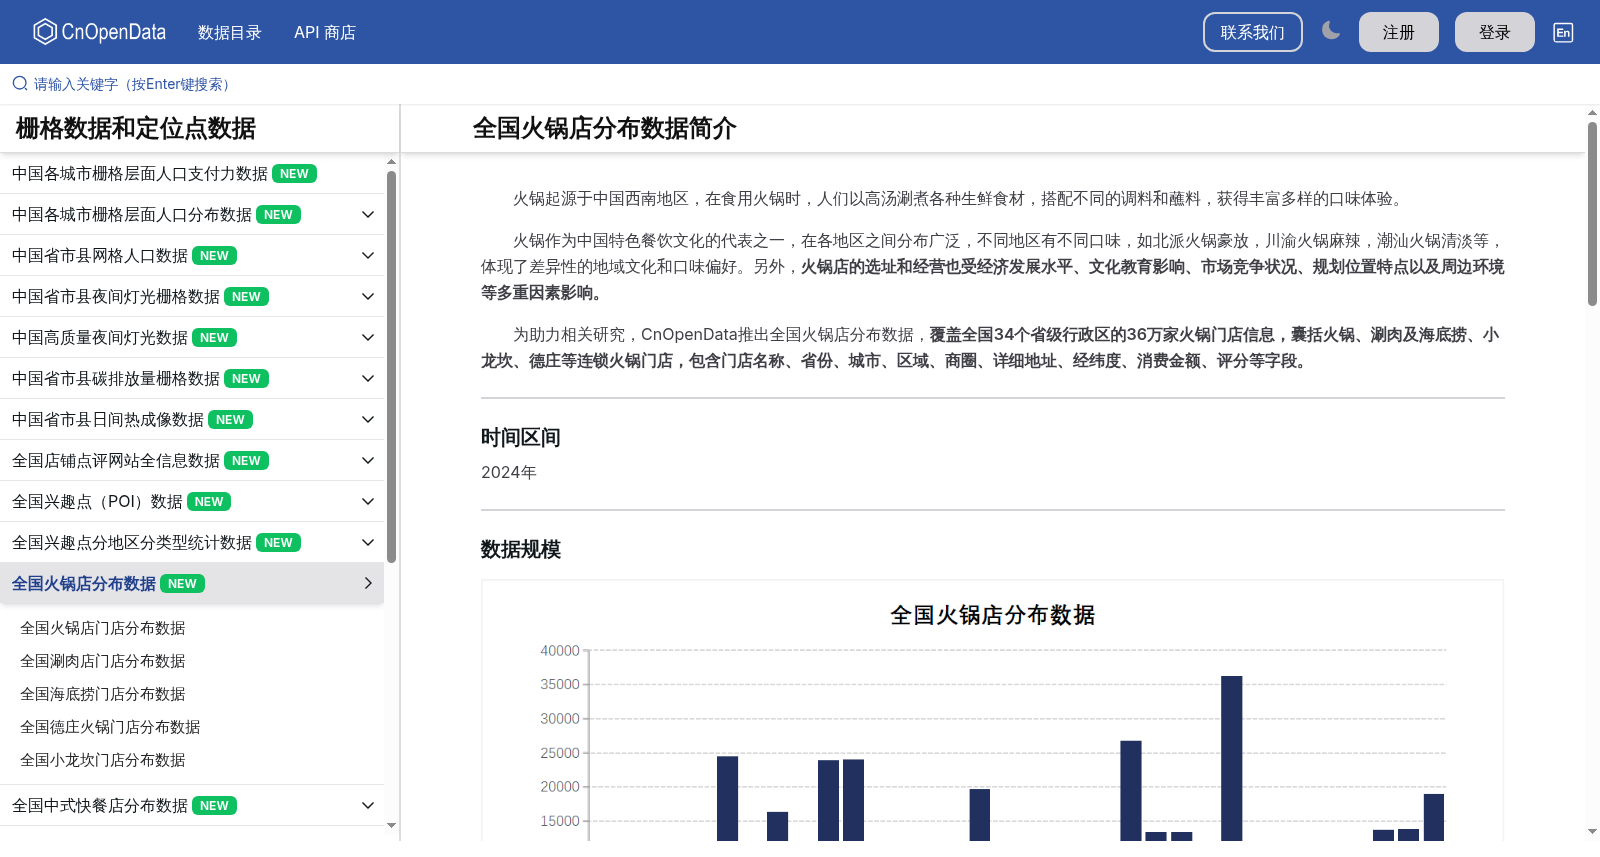The width and height of the screenshot is (1600, 857).
Task: Click the sidebar scrollbar thumb
Action: point(391,367)
